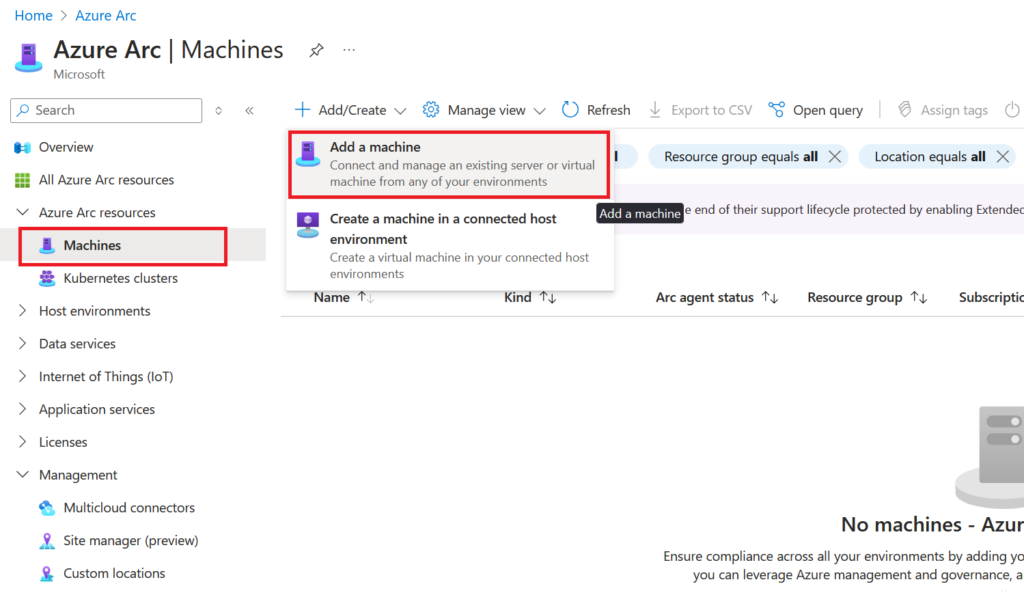
Task: Collapse the Management section
Action: (22, 475)
